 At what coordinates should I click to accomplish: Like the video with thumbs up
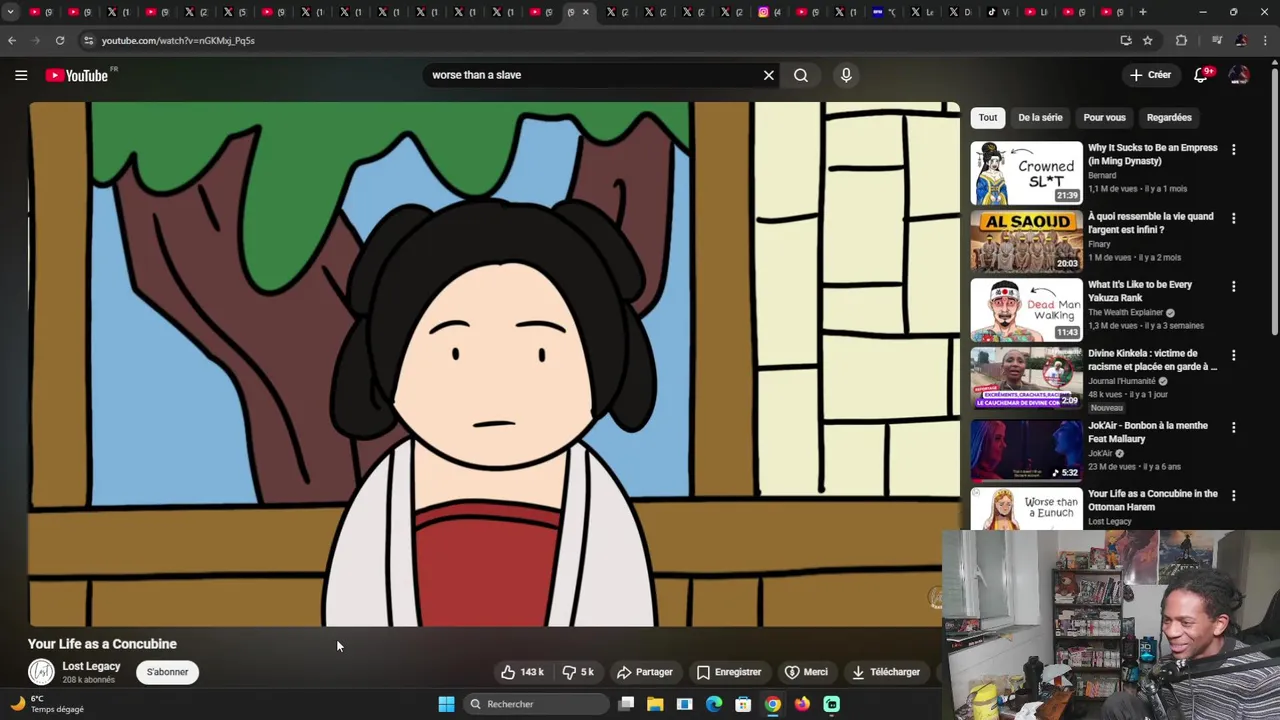(523, 672)
